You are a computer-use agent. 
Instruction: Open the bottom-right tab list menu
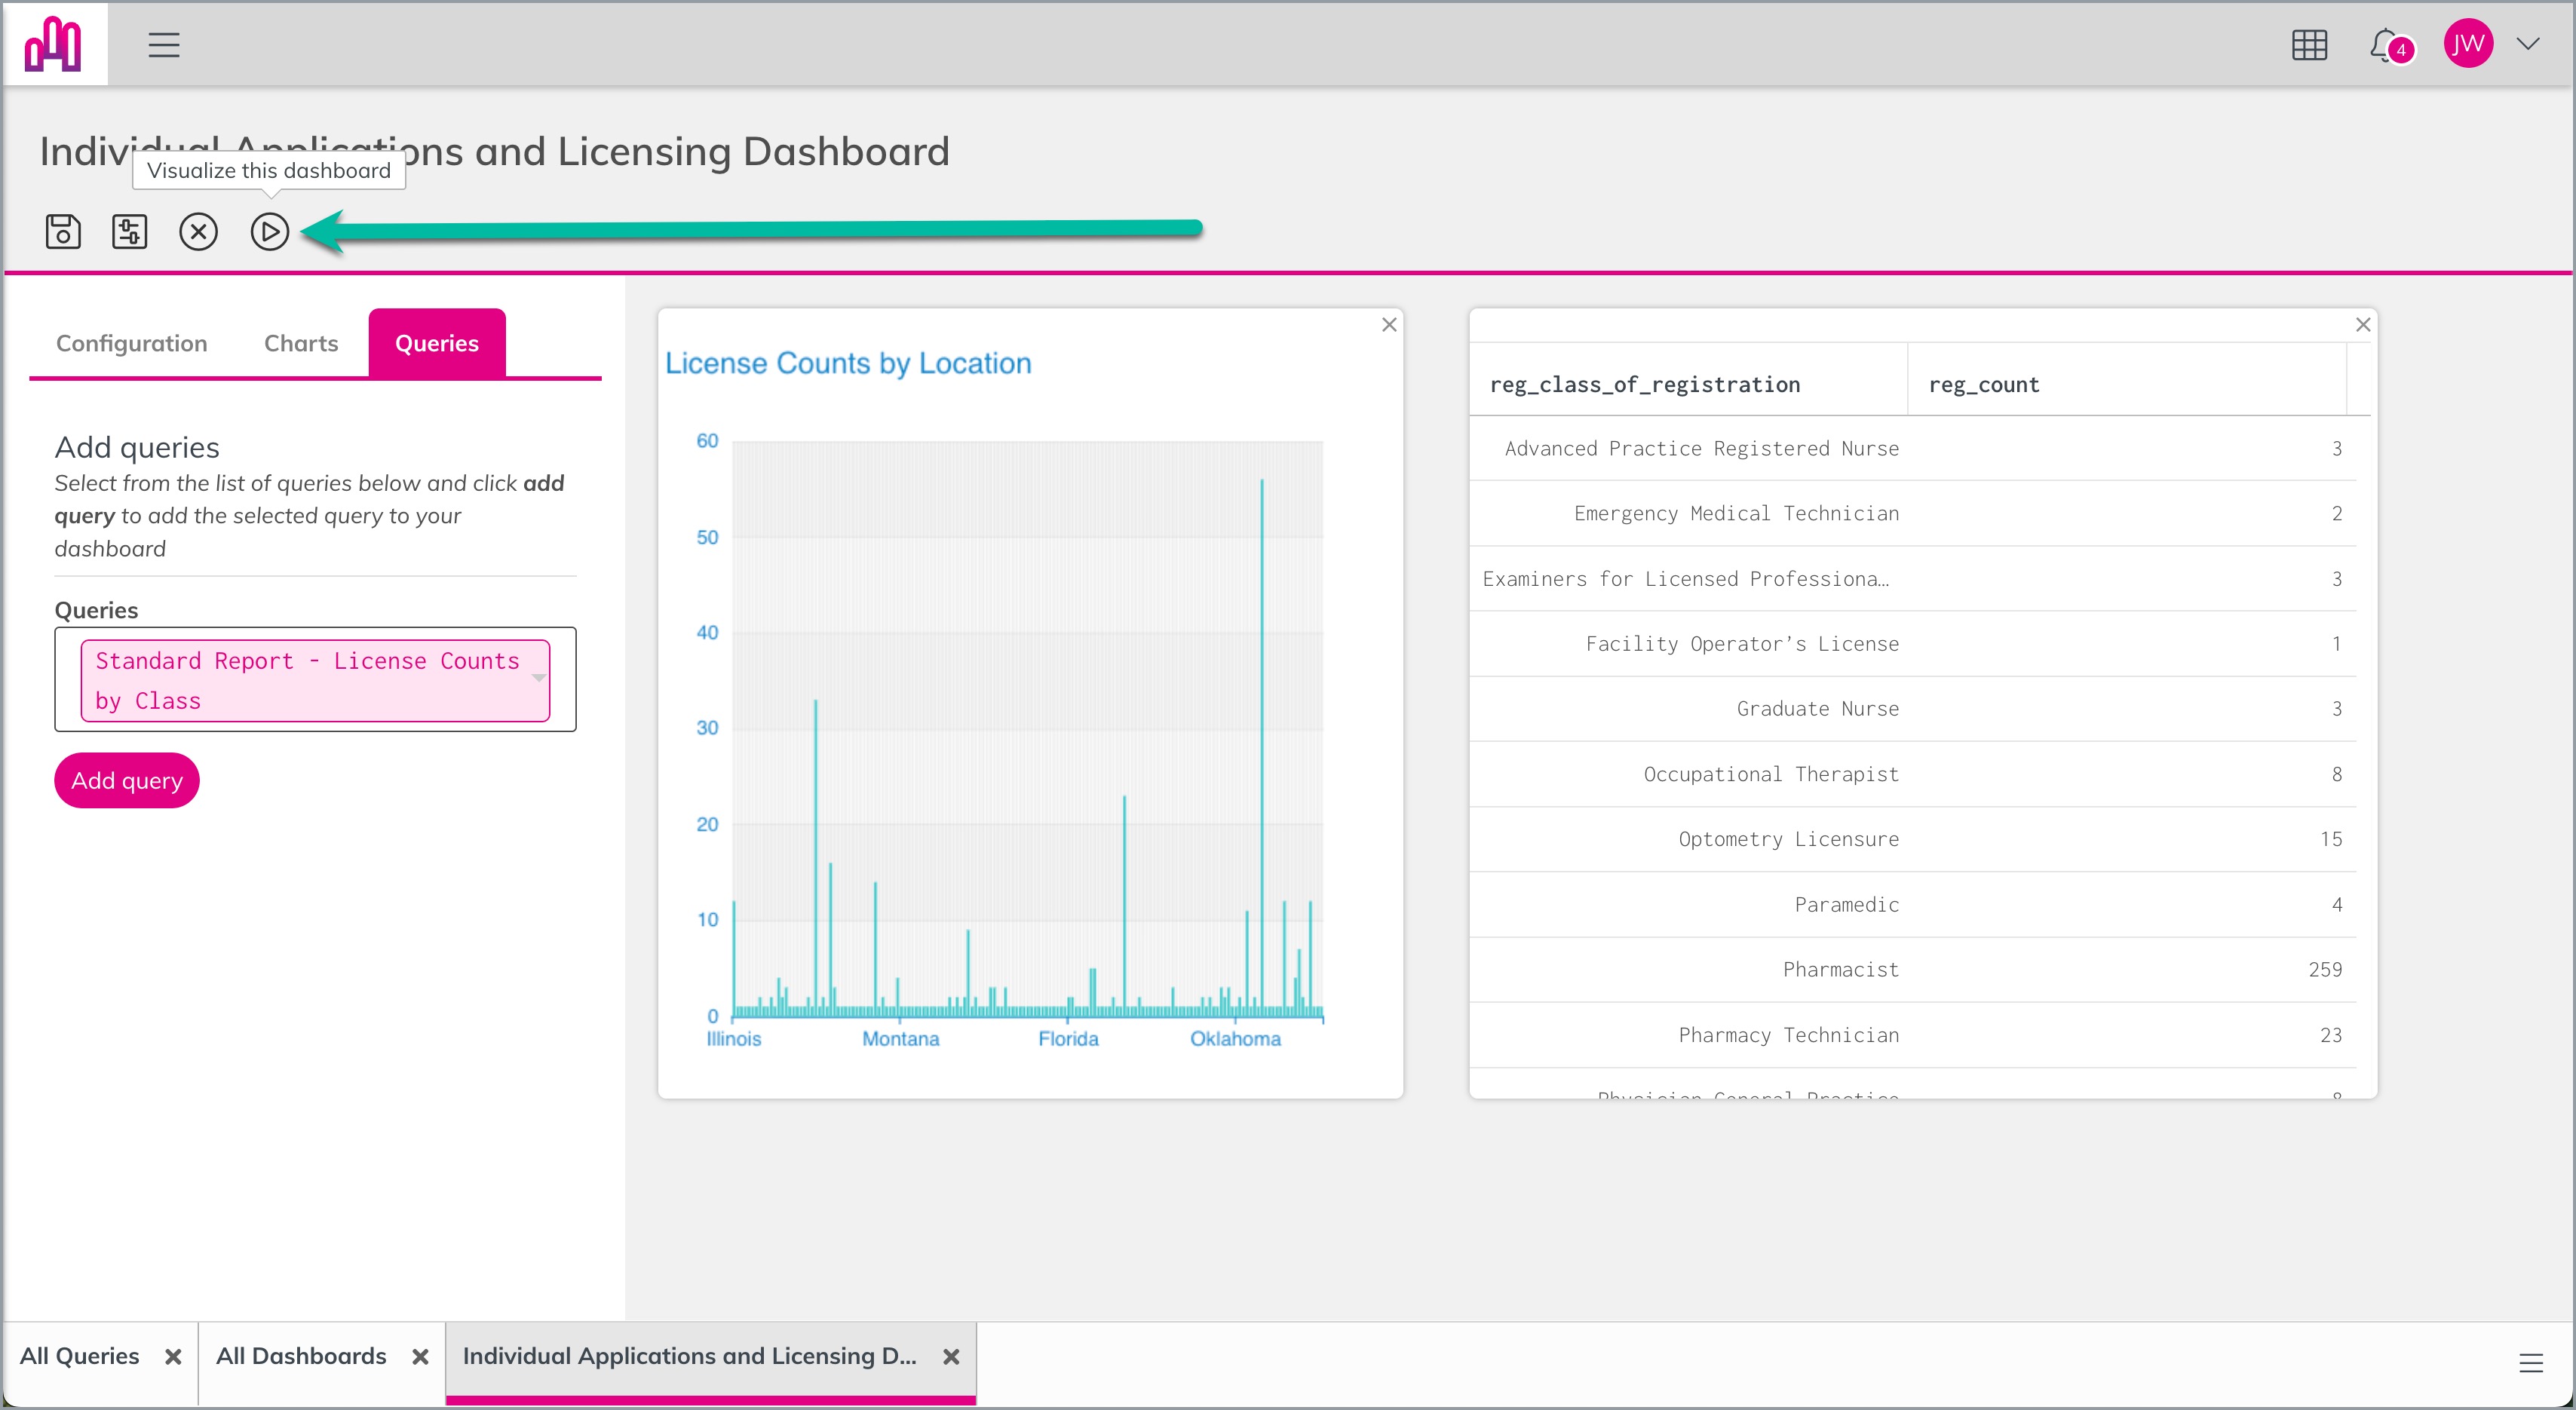[2530, 1362]
